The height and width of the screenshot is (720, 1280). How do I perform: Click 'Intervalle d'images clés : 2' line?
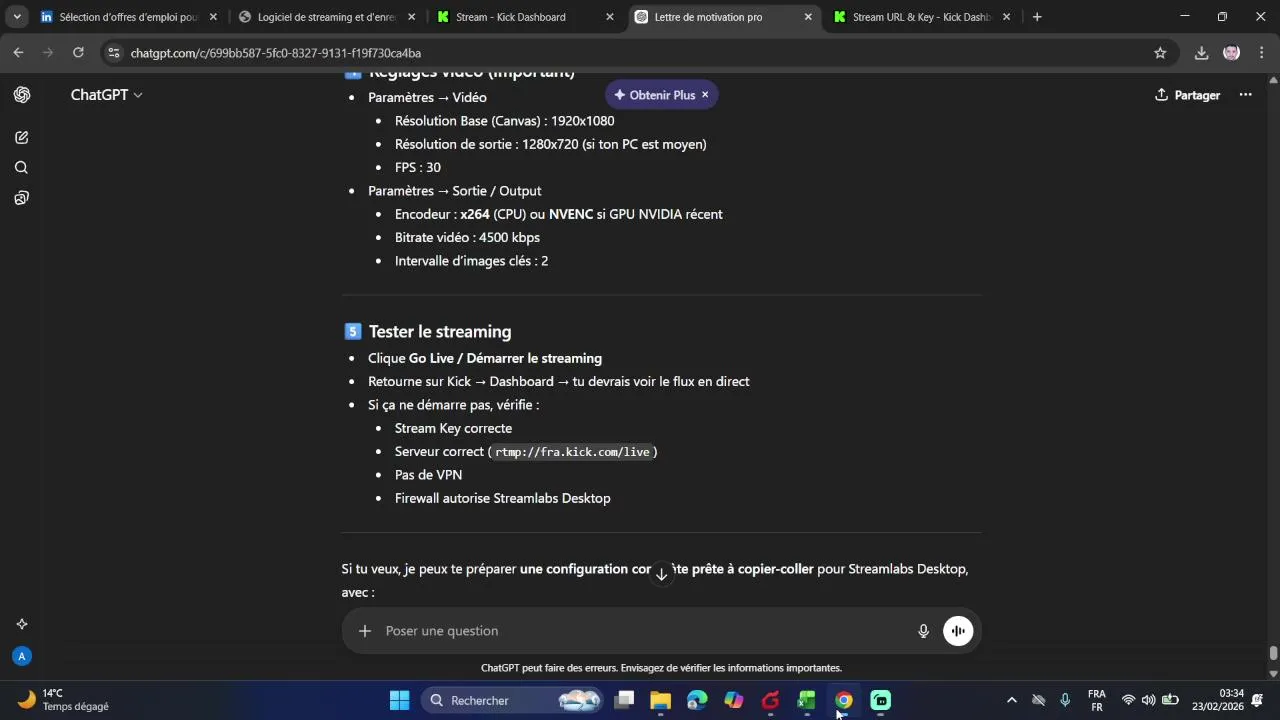tap(471, 261)
